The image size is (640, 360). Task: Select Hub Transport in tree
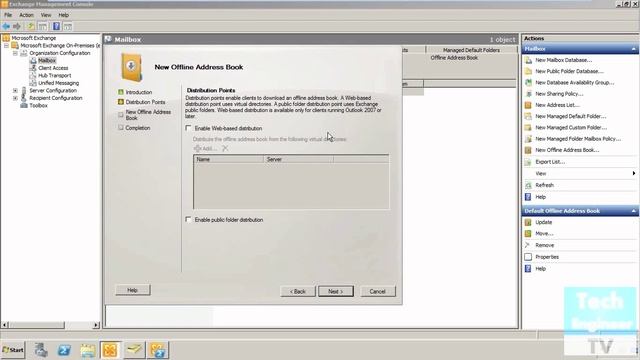55,76
